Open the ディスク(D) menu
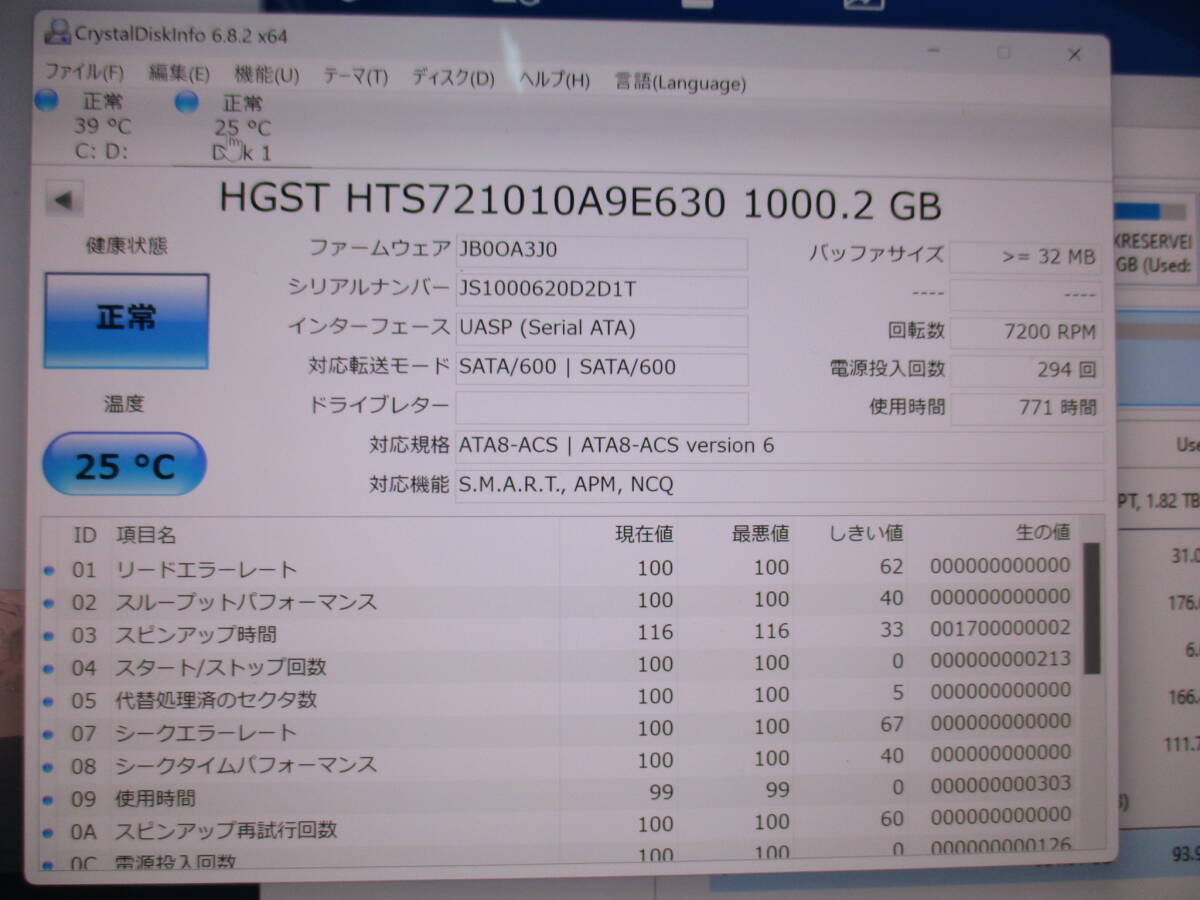The width and height of the screenshot is (1200, 900). (453, 79)
